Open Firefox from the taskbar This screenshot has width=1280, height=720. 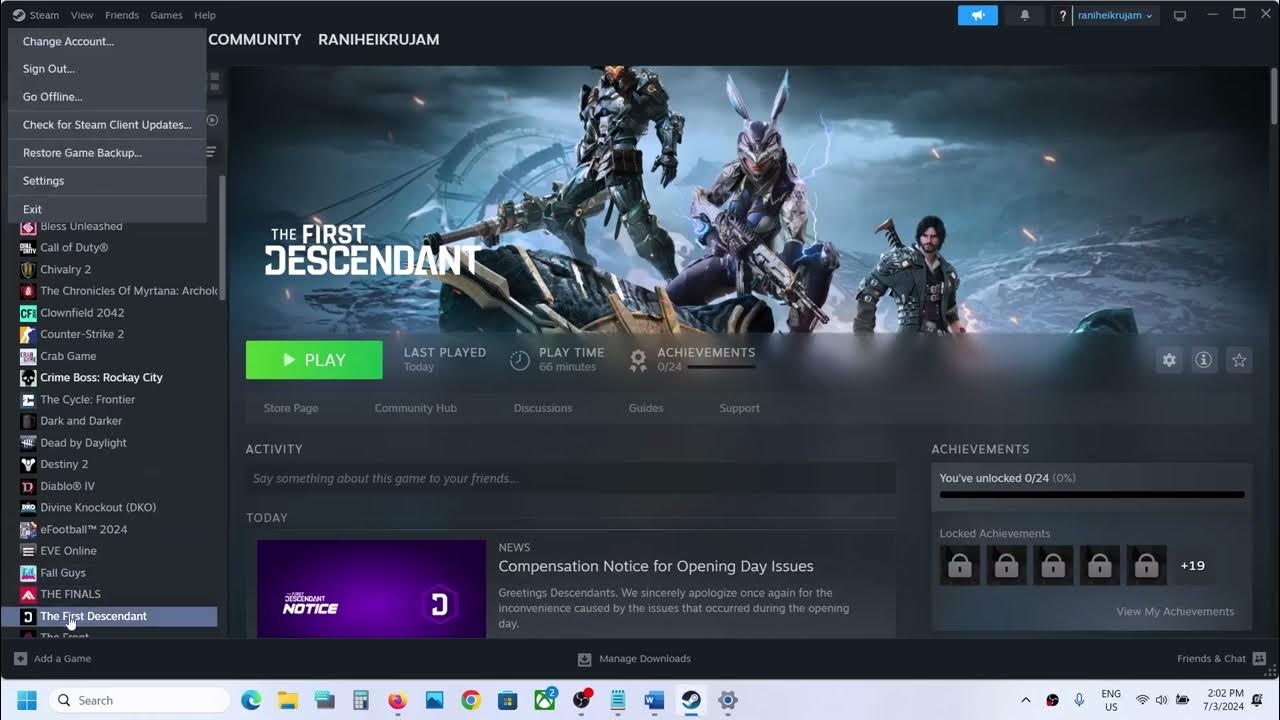[398, 700]
